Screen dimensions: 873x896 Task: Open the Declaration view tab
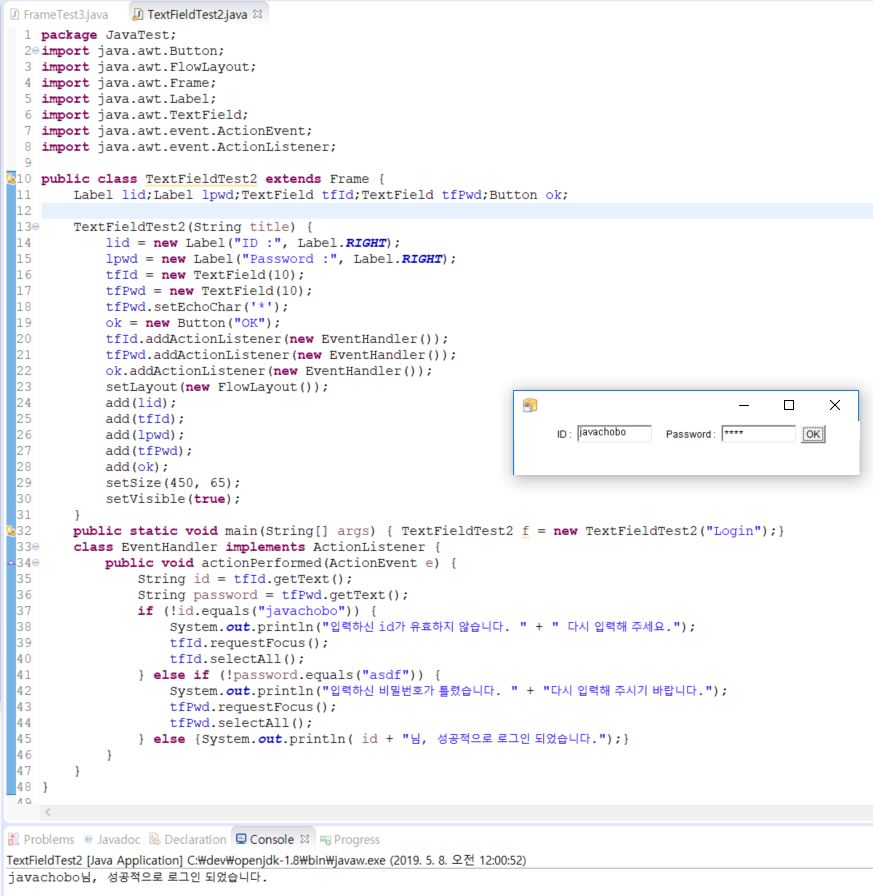point(188,839)
